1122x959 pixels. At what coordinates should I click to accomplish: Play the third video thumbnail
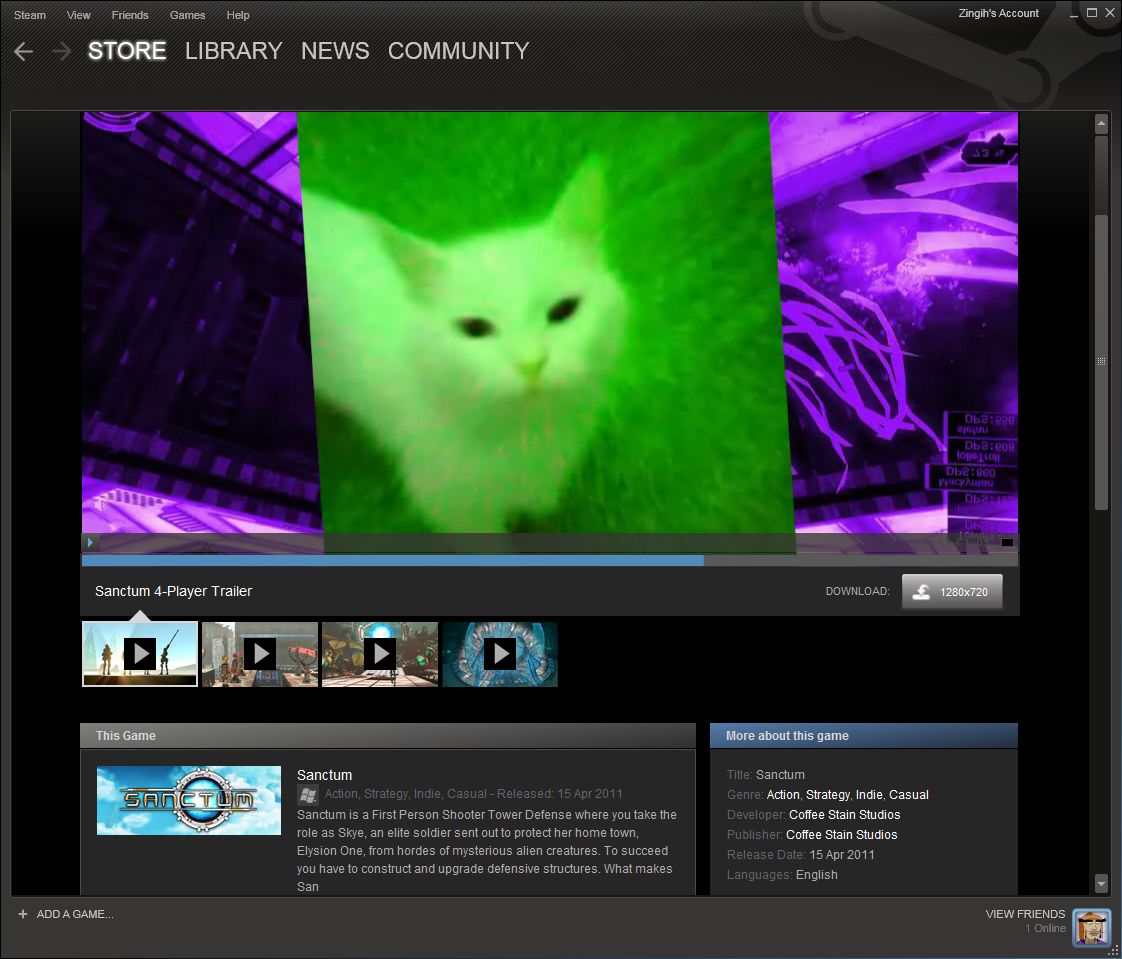coord(380,654)
